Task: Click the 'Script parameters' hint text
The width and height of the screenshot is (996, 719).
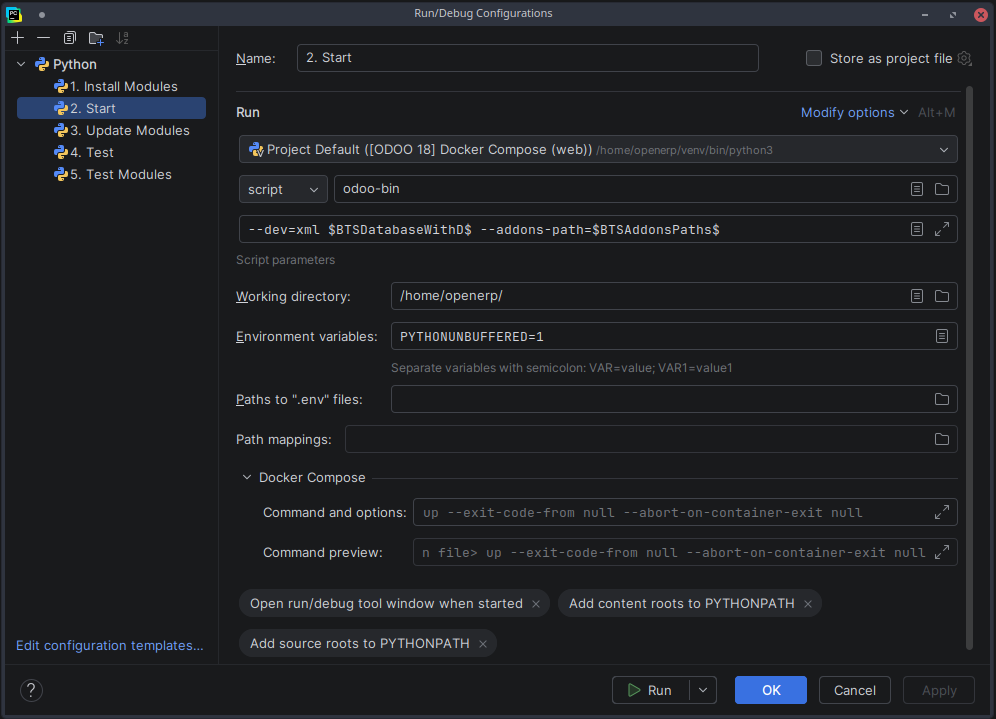Action: pos(285,260)
